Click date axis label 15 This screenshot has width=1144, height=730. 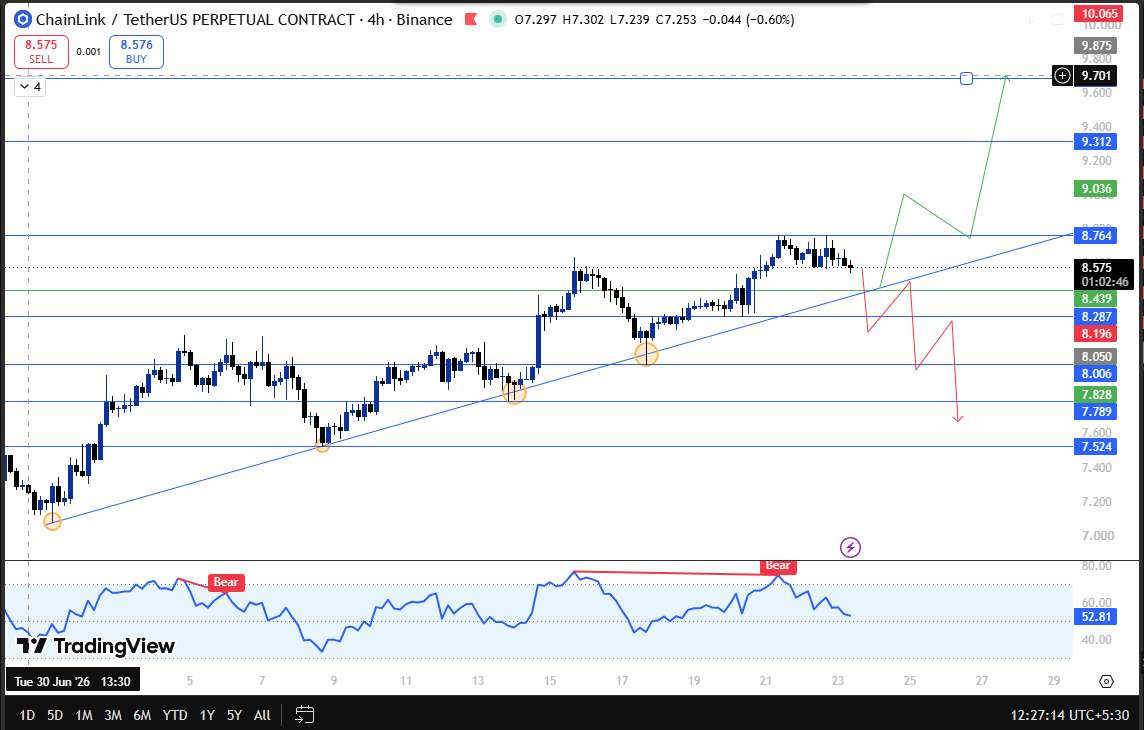point(549,681)
